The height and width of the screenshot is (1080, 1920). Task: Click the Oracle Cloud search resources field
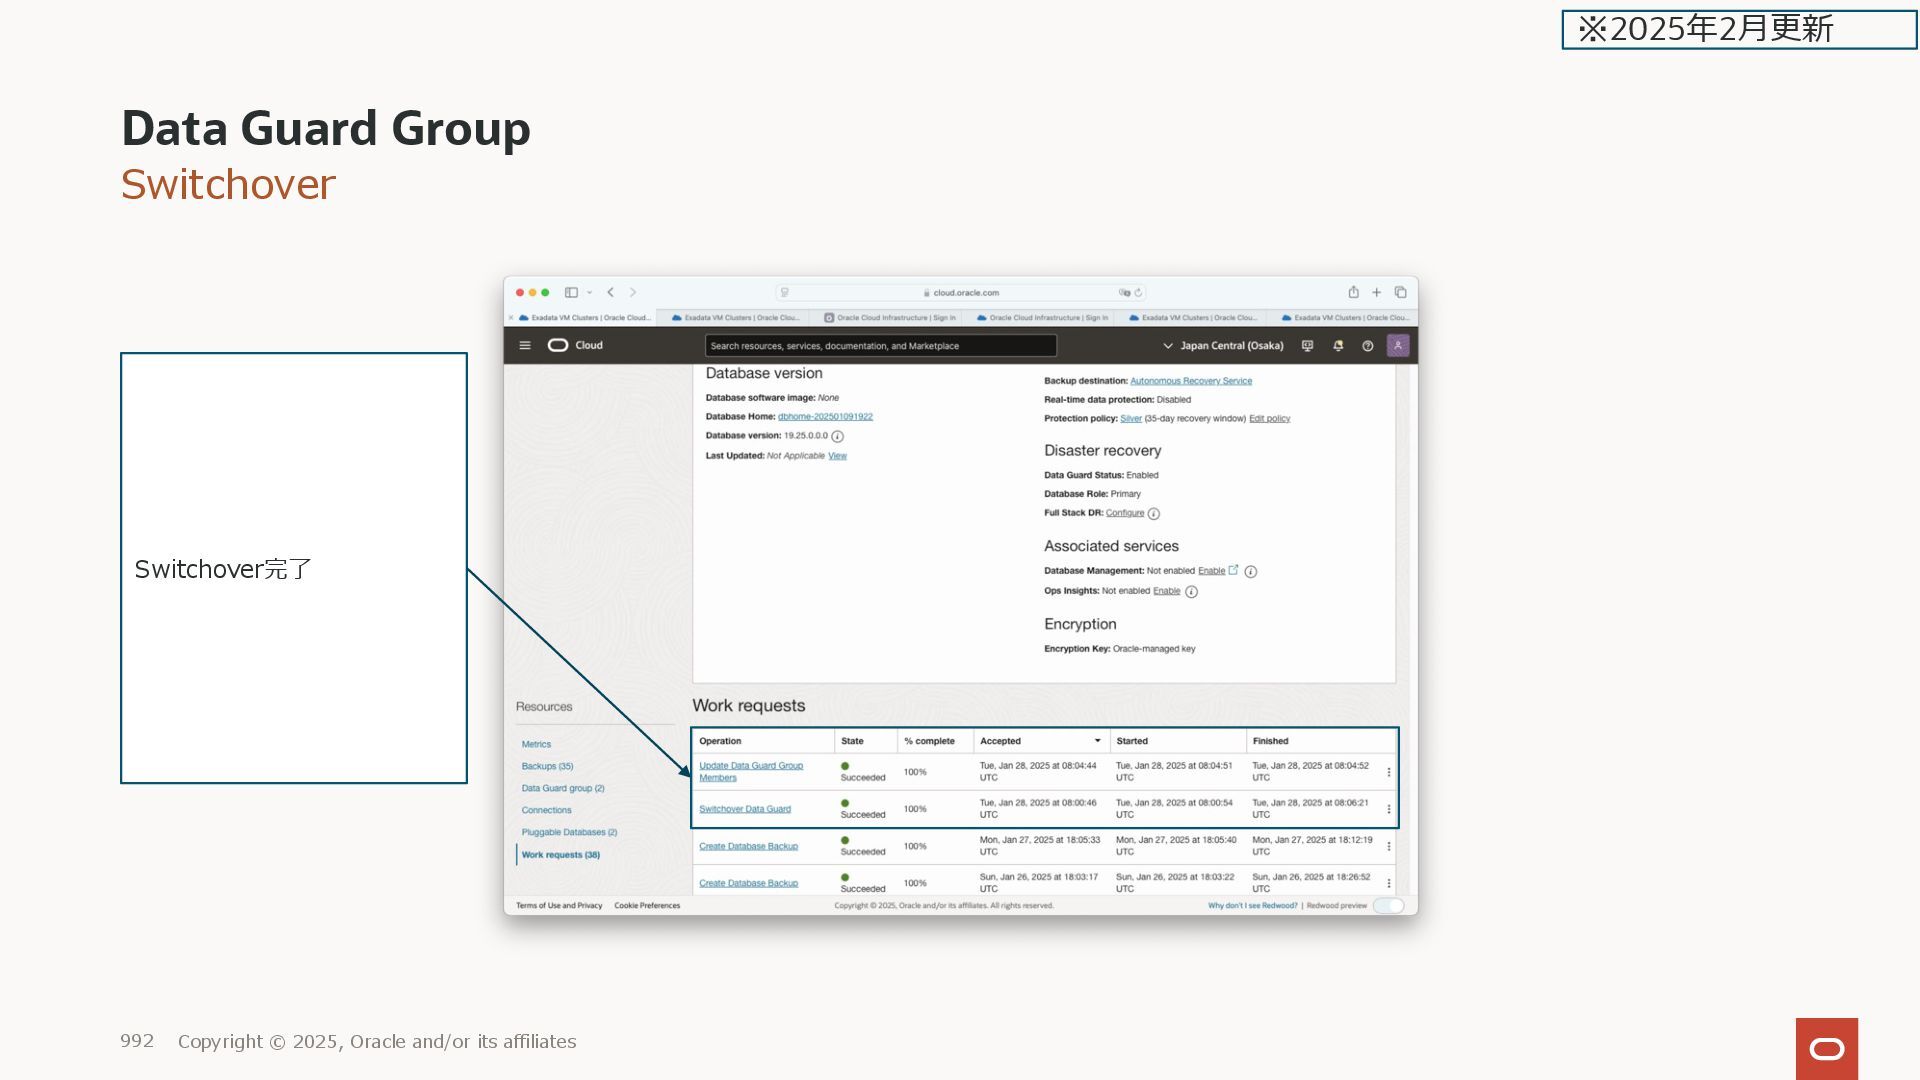(x=880, y=346)
